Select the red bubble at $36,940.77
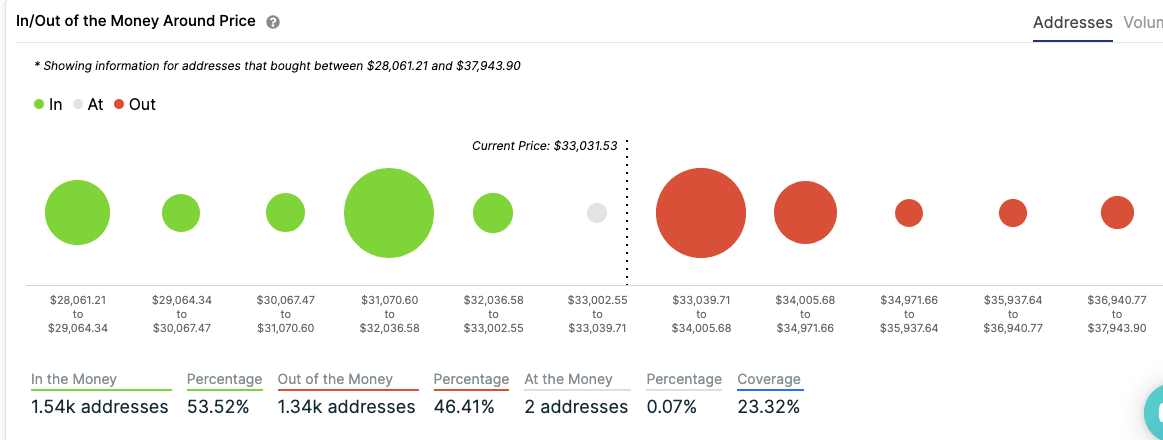This screenshot has width=1163, height=440. tap(1117, 213)
